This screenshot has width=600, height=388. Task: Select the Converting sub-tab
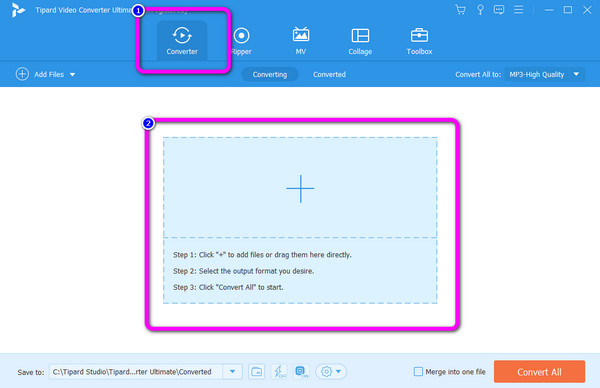pos(270,74)
